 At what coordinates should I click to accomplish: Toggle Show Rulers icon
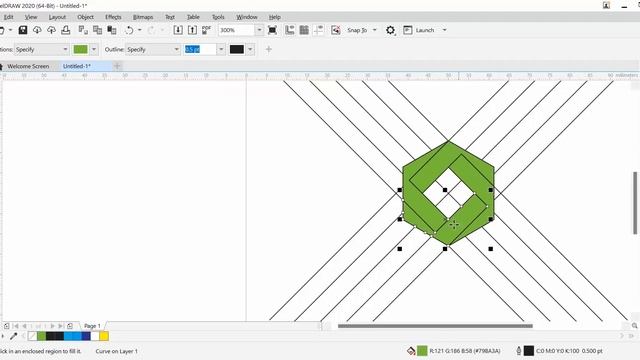290,30
